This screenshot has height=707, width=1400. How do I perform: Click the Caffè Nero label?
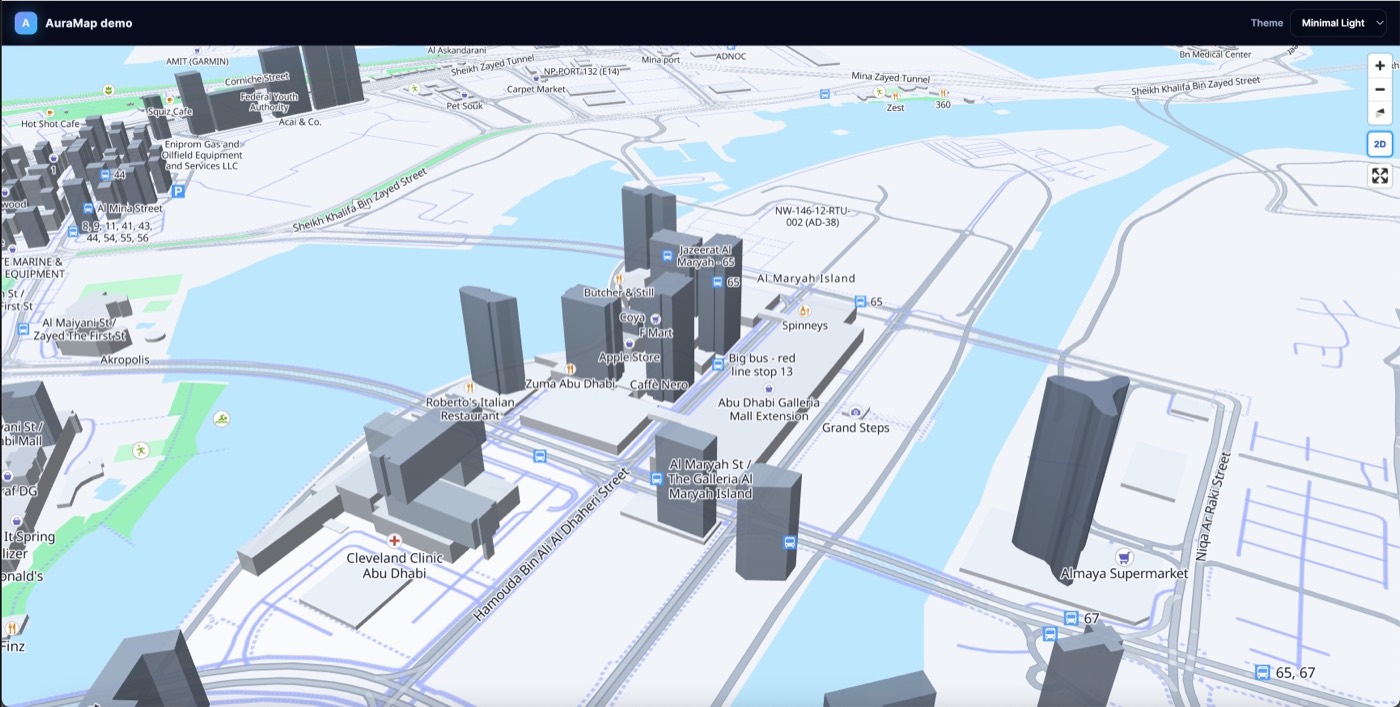pos(659,384)
